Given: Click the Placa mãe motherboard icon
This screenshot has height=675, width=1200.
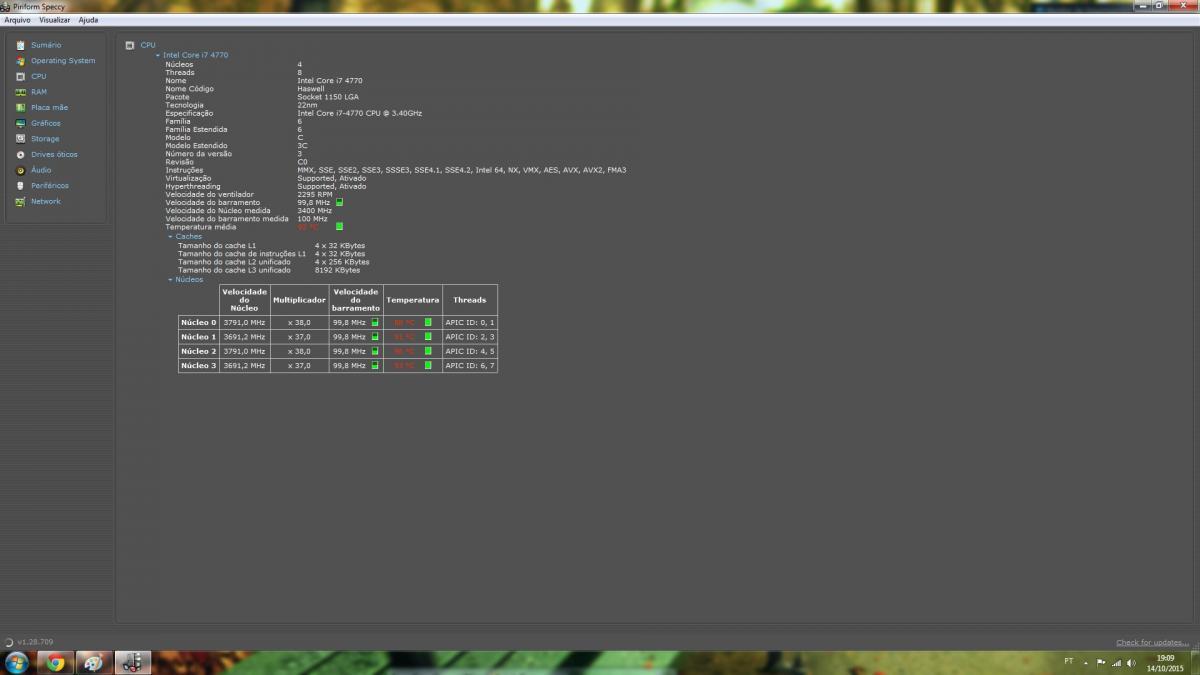Looking at the screenshot, I should (20, 107).
